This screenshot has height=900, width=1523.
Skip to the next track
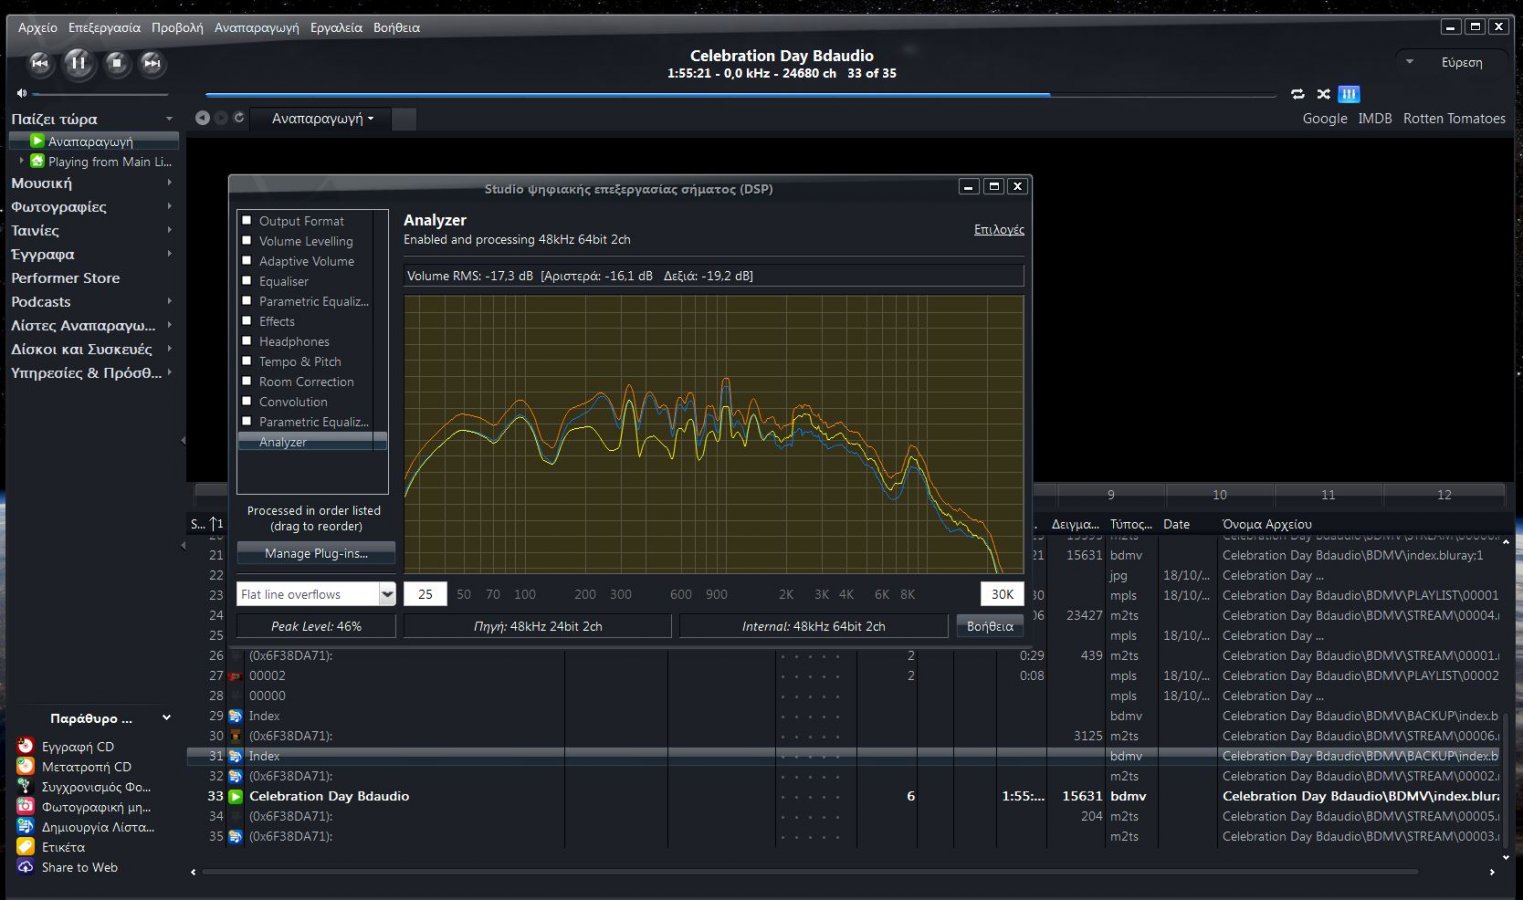152,63
